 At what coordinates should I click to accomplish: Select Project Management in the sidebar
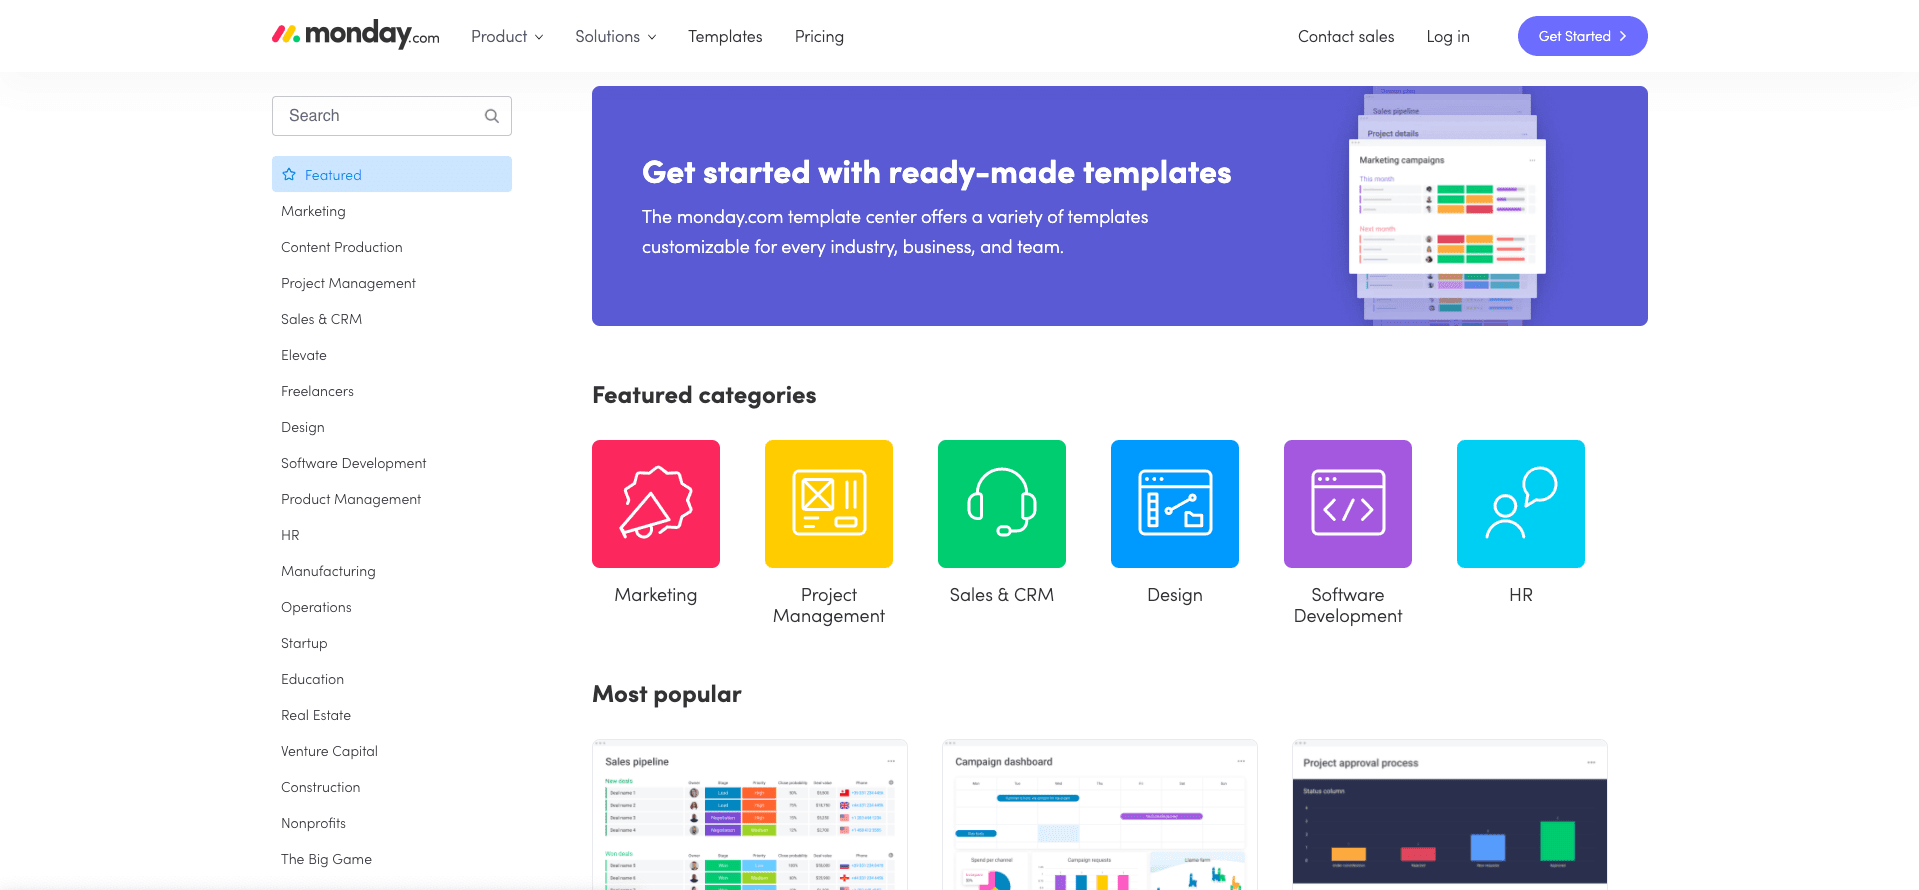tap(348, 283)
